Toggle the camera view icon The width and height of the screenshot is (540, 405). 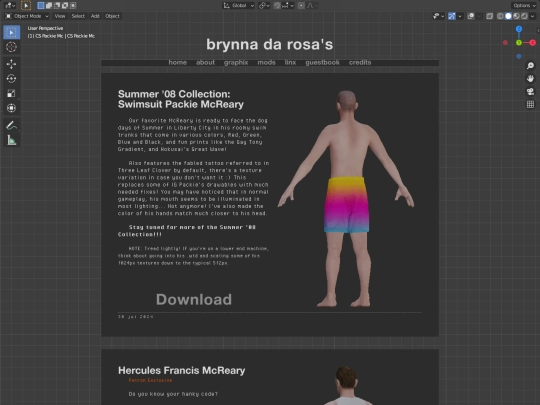(x=530, y=91)
